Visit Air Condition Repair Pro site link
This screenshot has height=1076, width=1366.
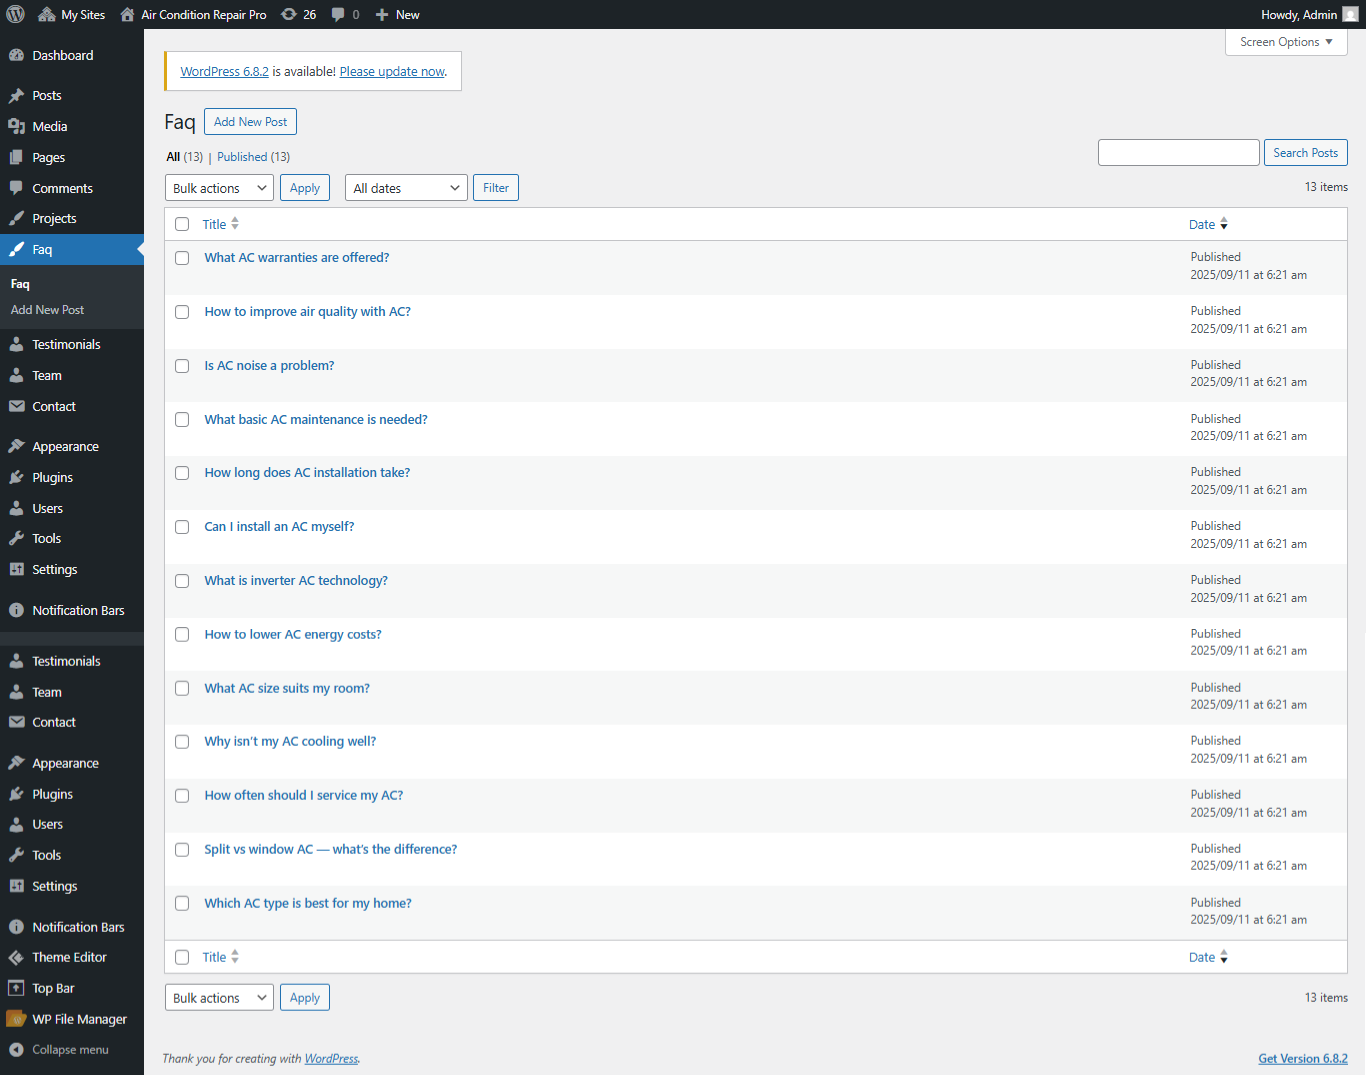point(193,14)
